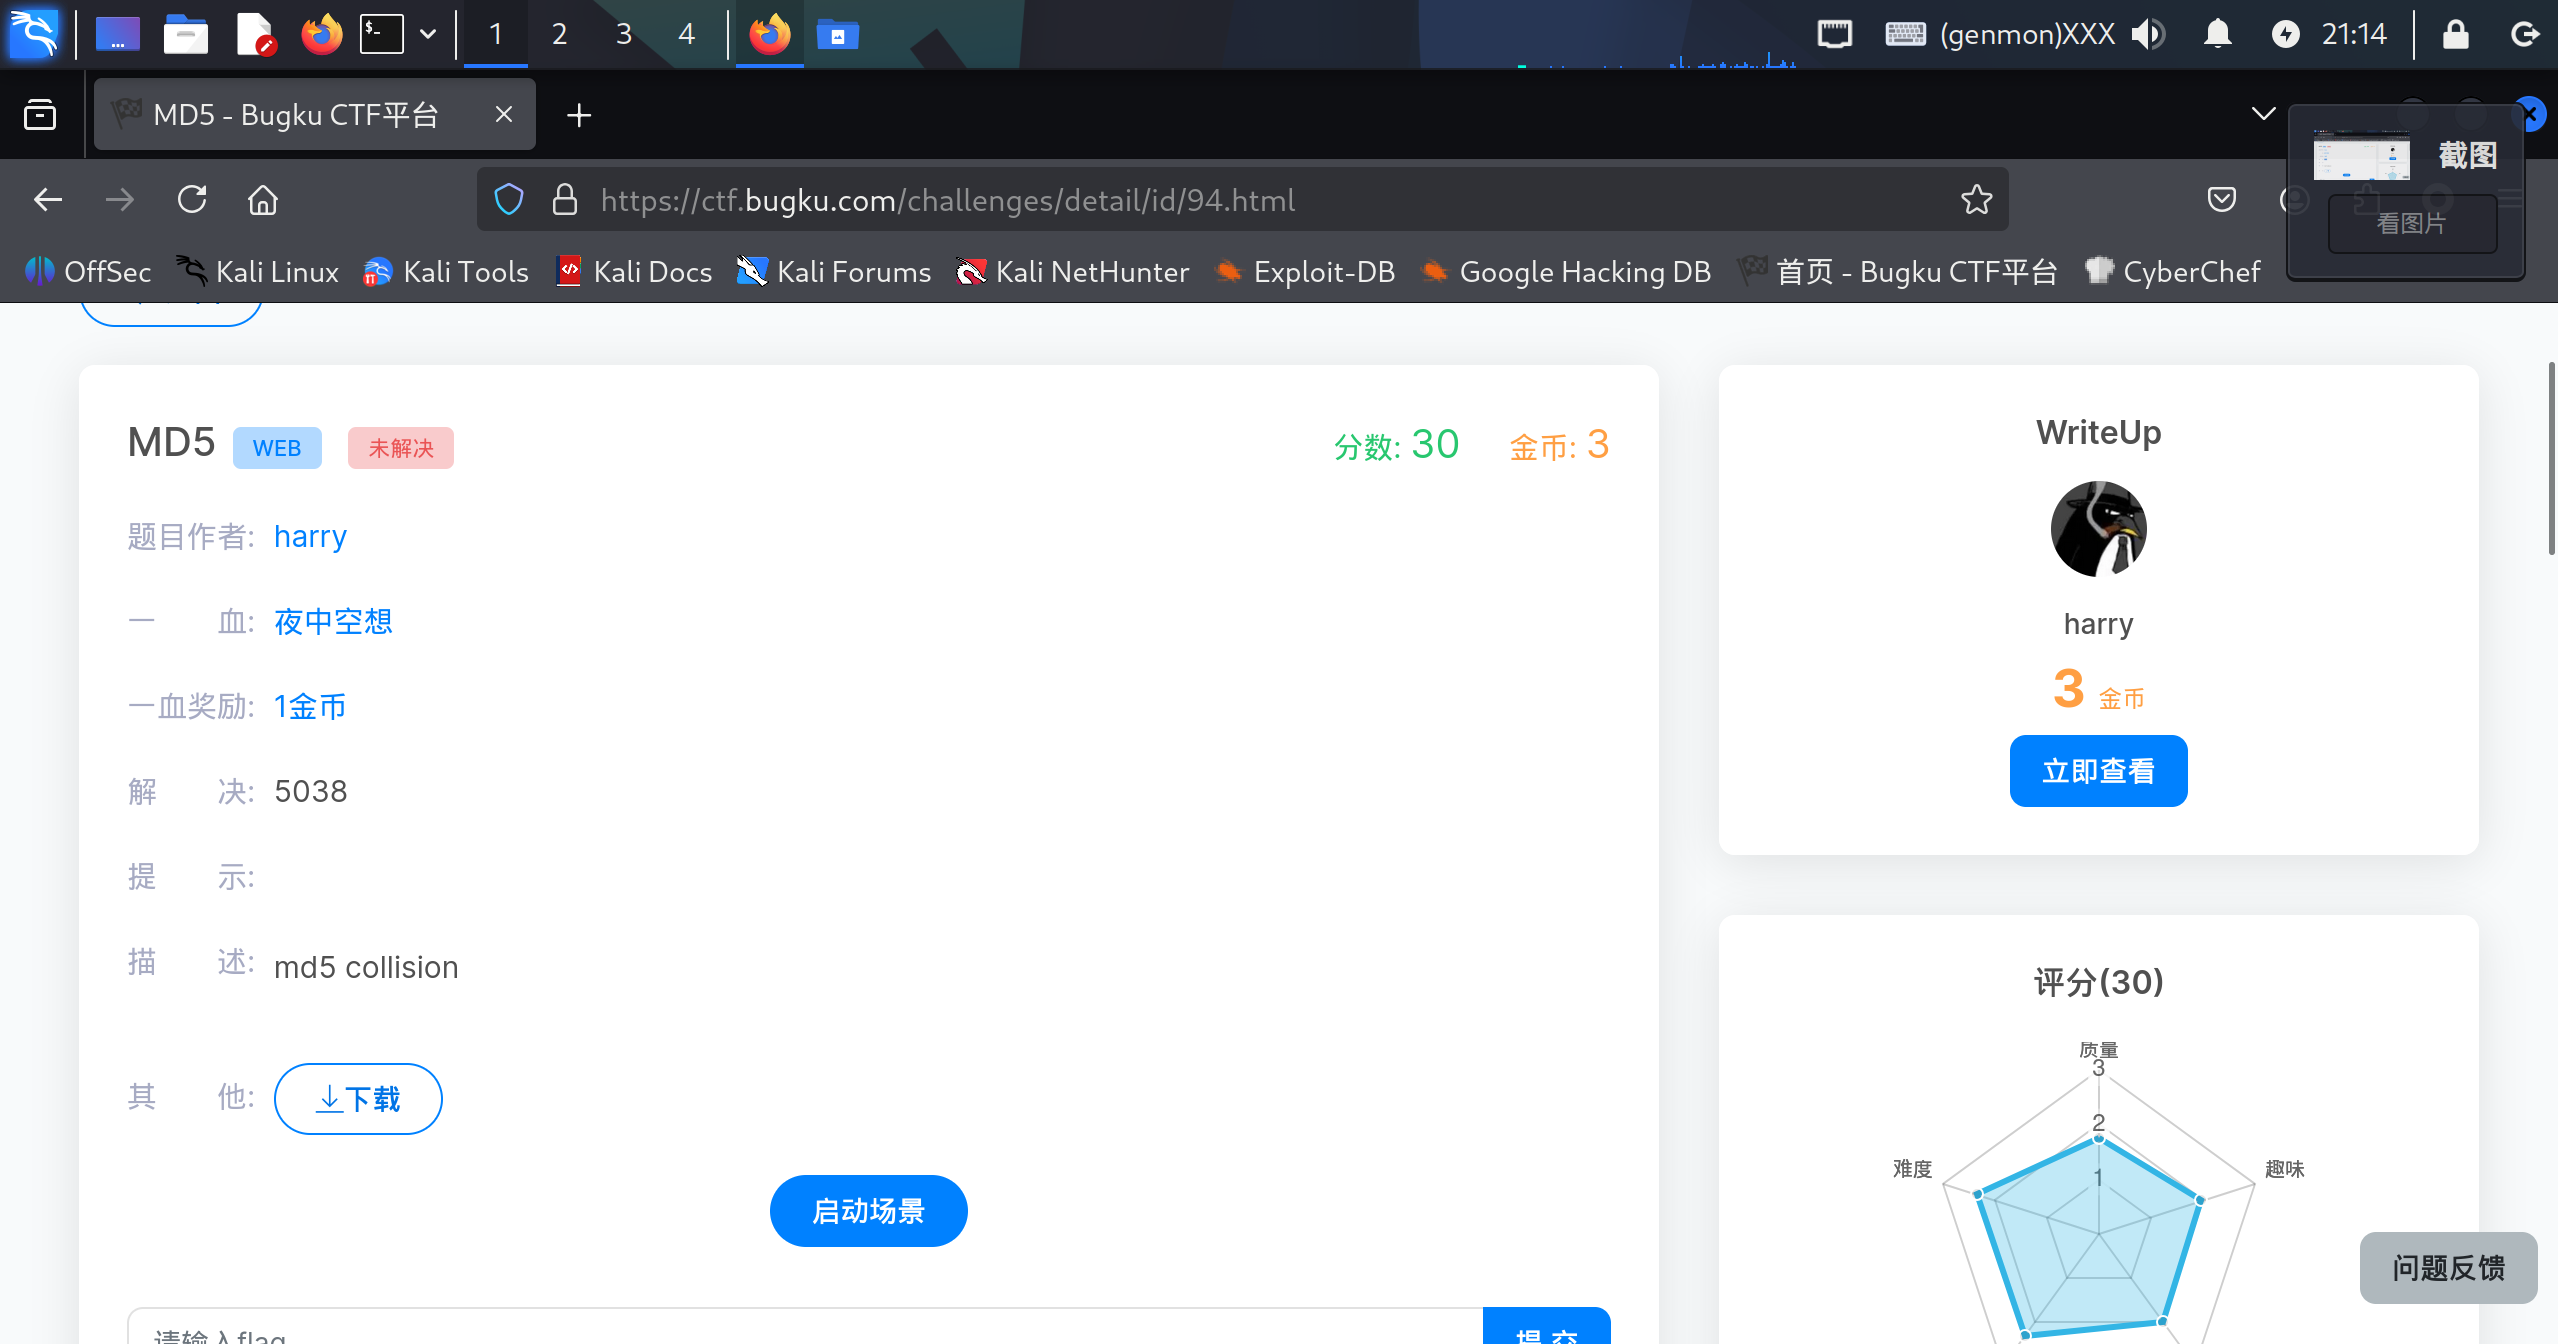The width and height of the screenshot is (2558, 1344).
Task: Go back with the back arrow
Action: pyautogui.click(x=48, y=200)
